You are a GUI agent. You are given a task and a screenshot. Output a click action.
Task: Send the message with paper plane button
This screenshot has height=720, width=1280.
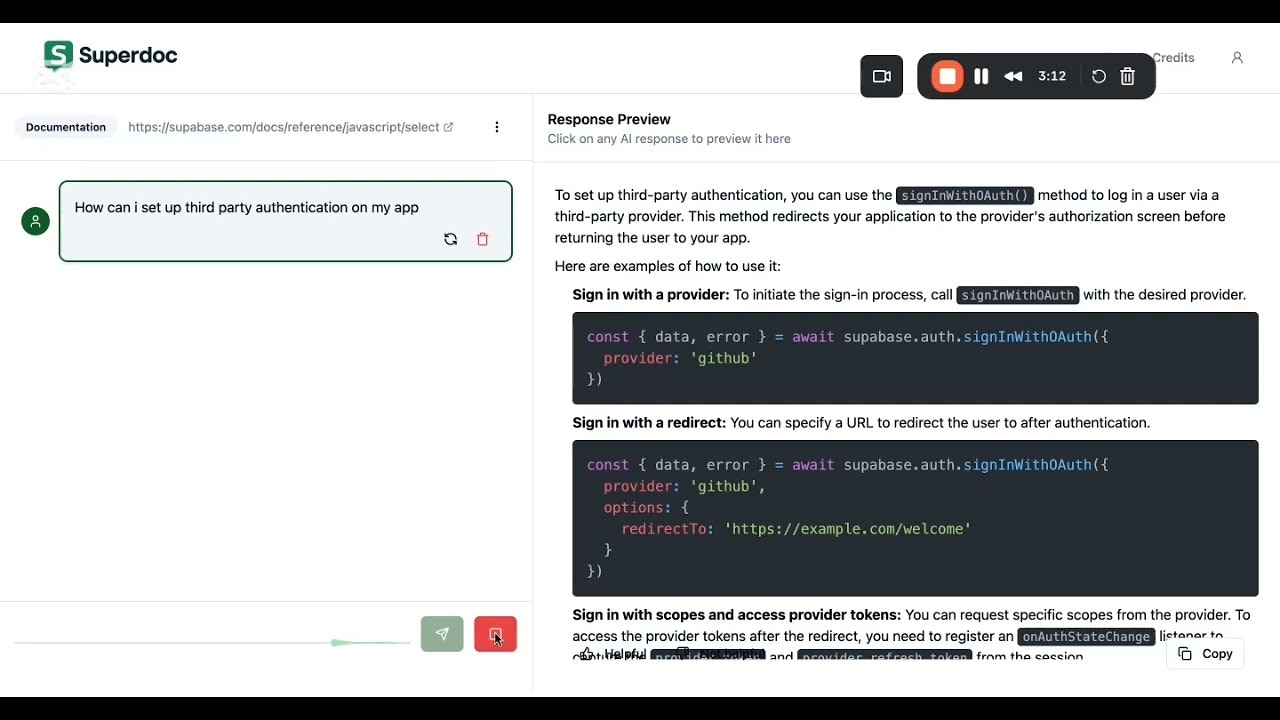tap(442, 634)
